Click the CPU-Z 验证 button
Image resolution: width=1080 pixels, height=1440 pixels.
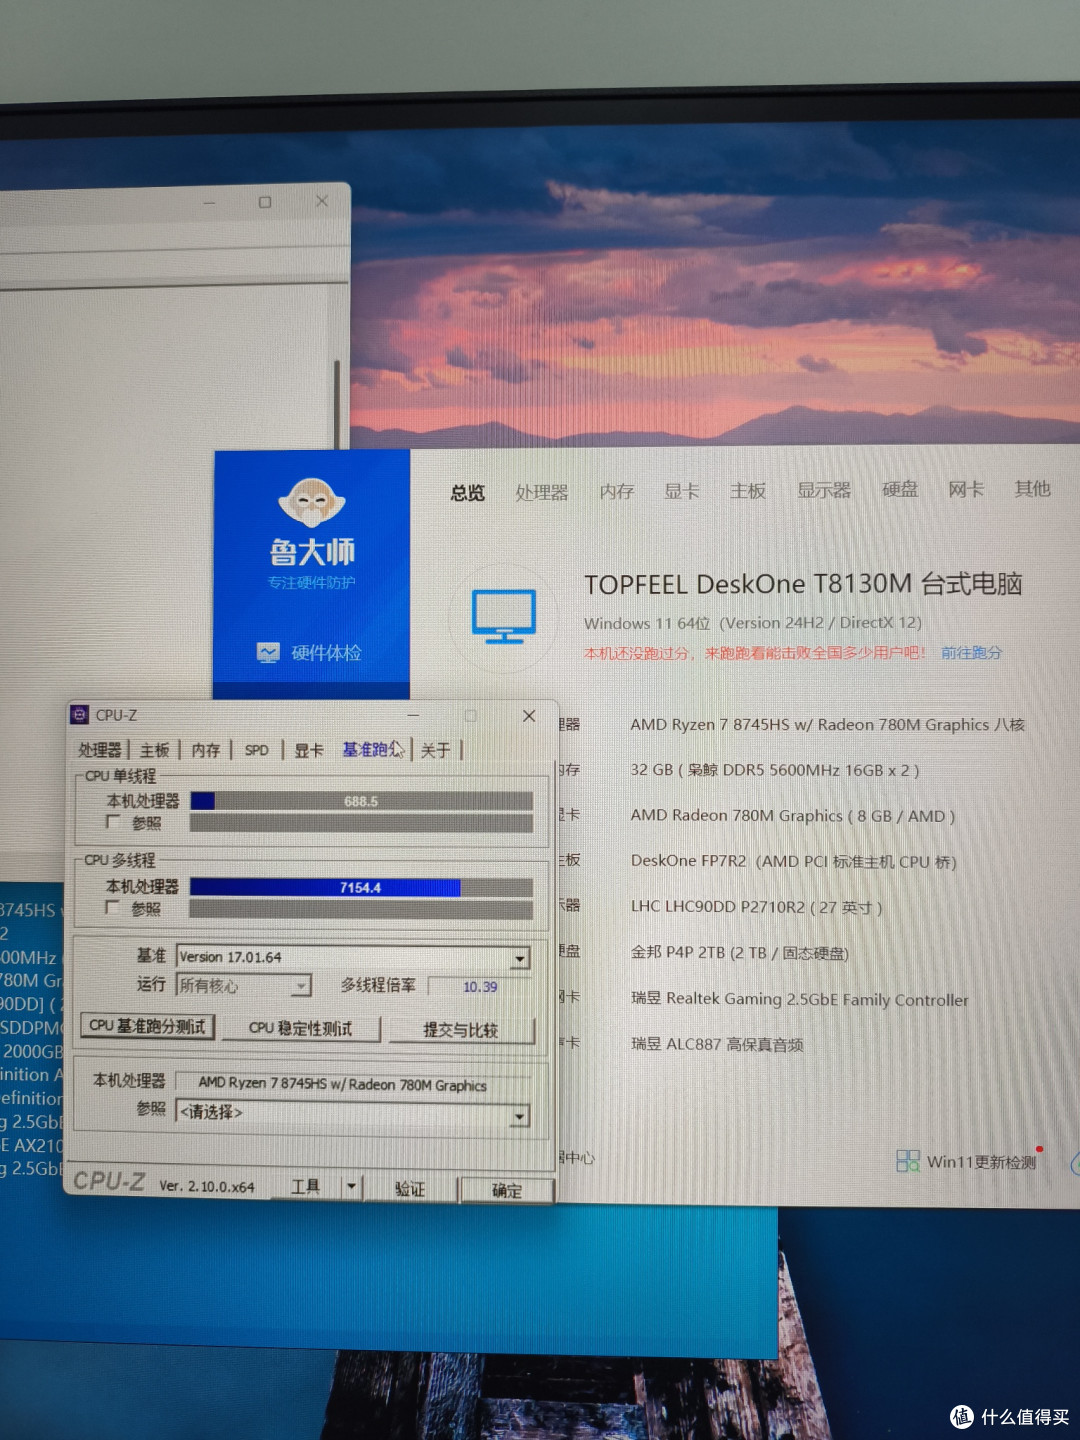pyautogui.click(x=410, y=1189)
